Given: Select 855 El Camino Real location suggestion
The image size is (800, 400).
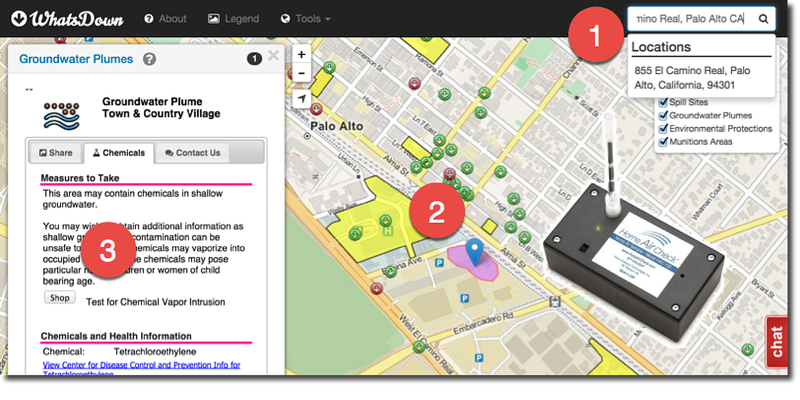Looking at the screenshot, I should [698, 77].
